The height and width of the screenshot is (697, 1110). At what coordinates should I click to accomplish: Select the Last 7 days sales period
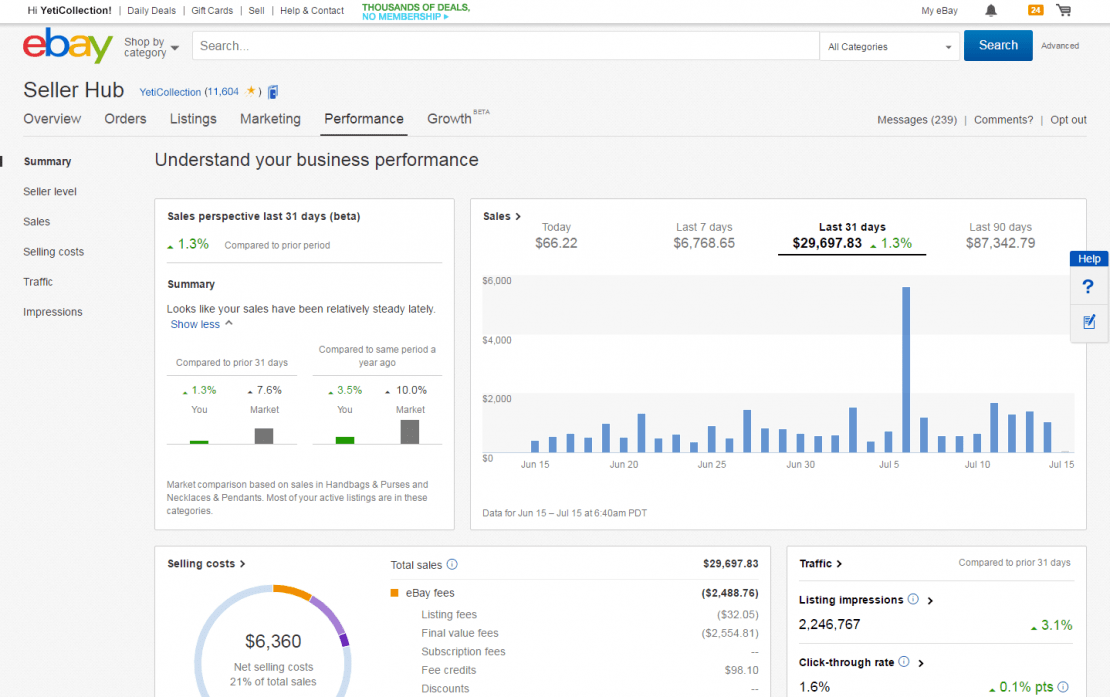tap(704, 233)
